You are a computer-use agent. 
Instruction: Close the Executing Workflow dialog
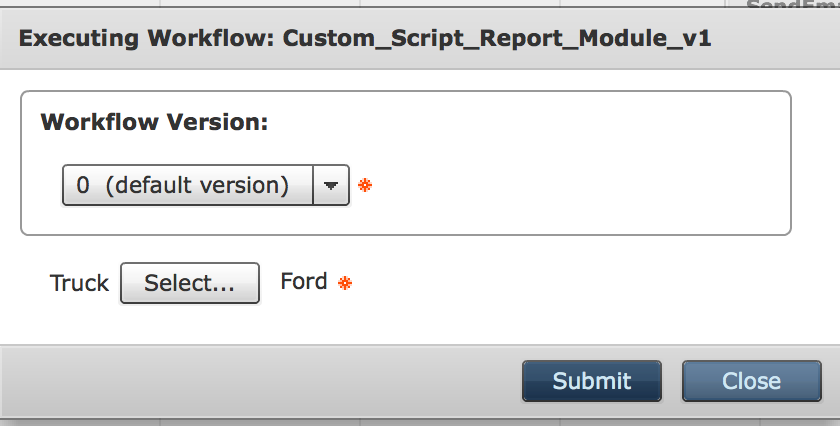pyautogui.click(x=752, y=381)
